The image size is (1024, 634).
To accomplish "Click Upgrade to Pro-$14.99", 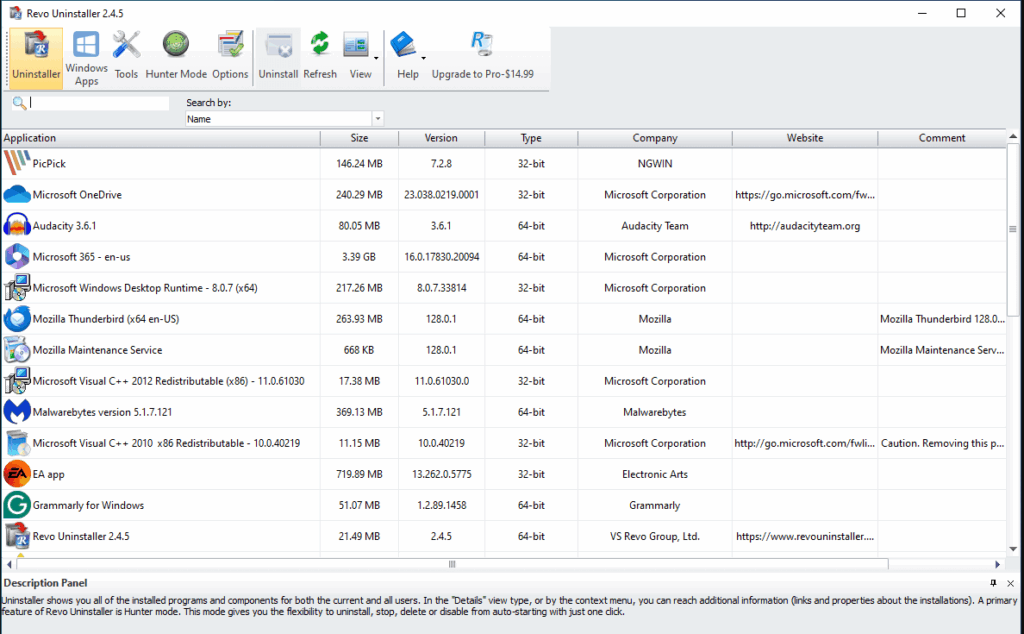I will pos(483,73).
